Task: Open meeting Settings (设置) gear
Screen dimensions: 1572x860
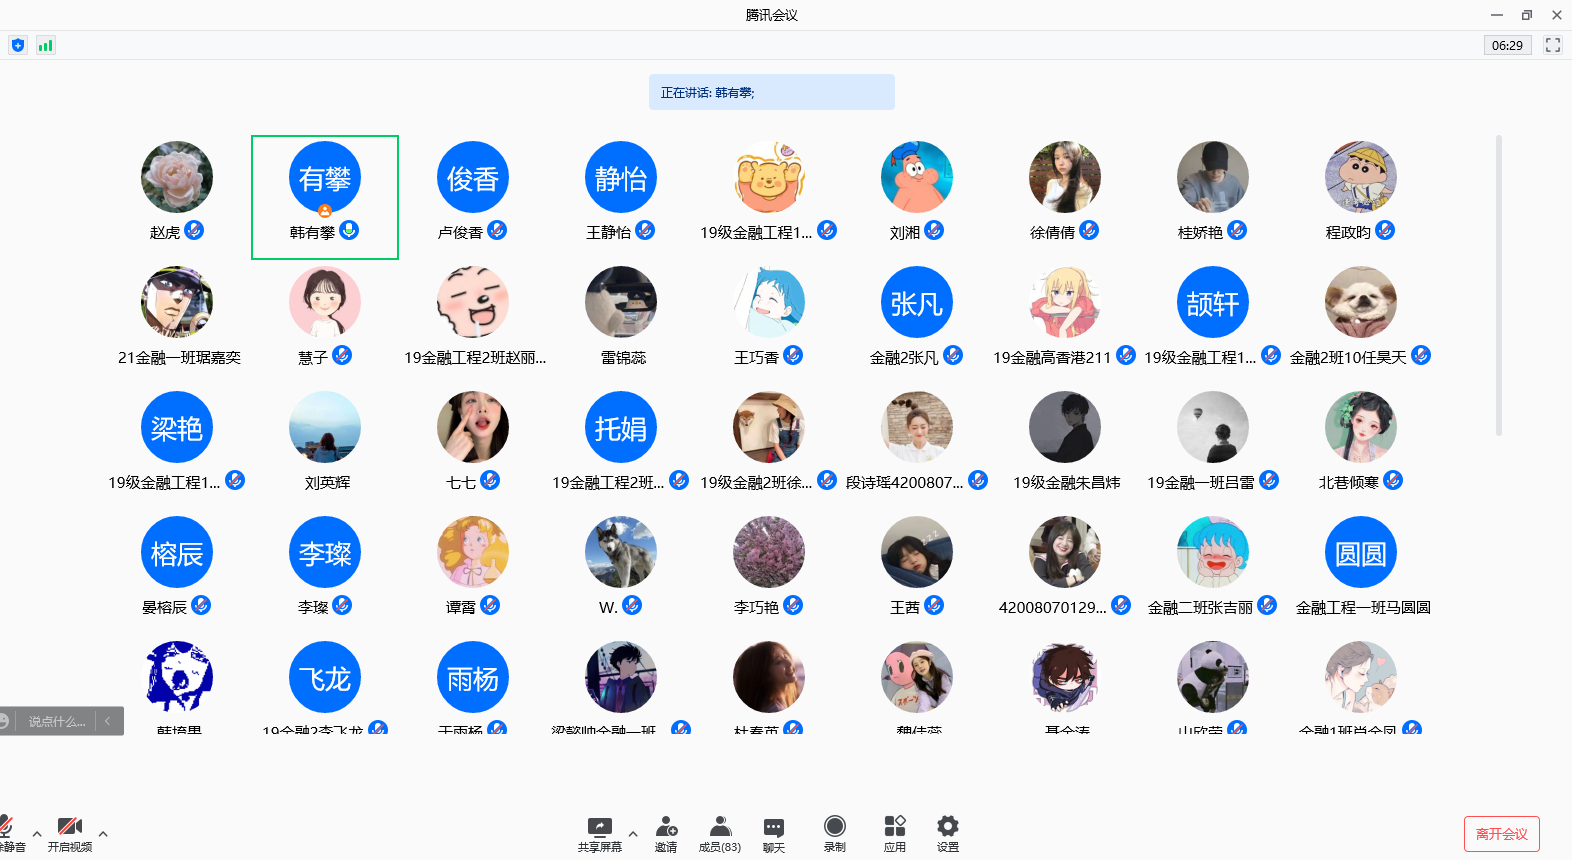Action: point(947,832)
